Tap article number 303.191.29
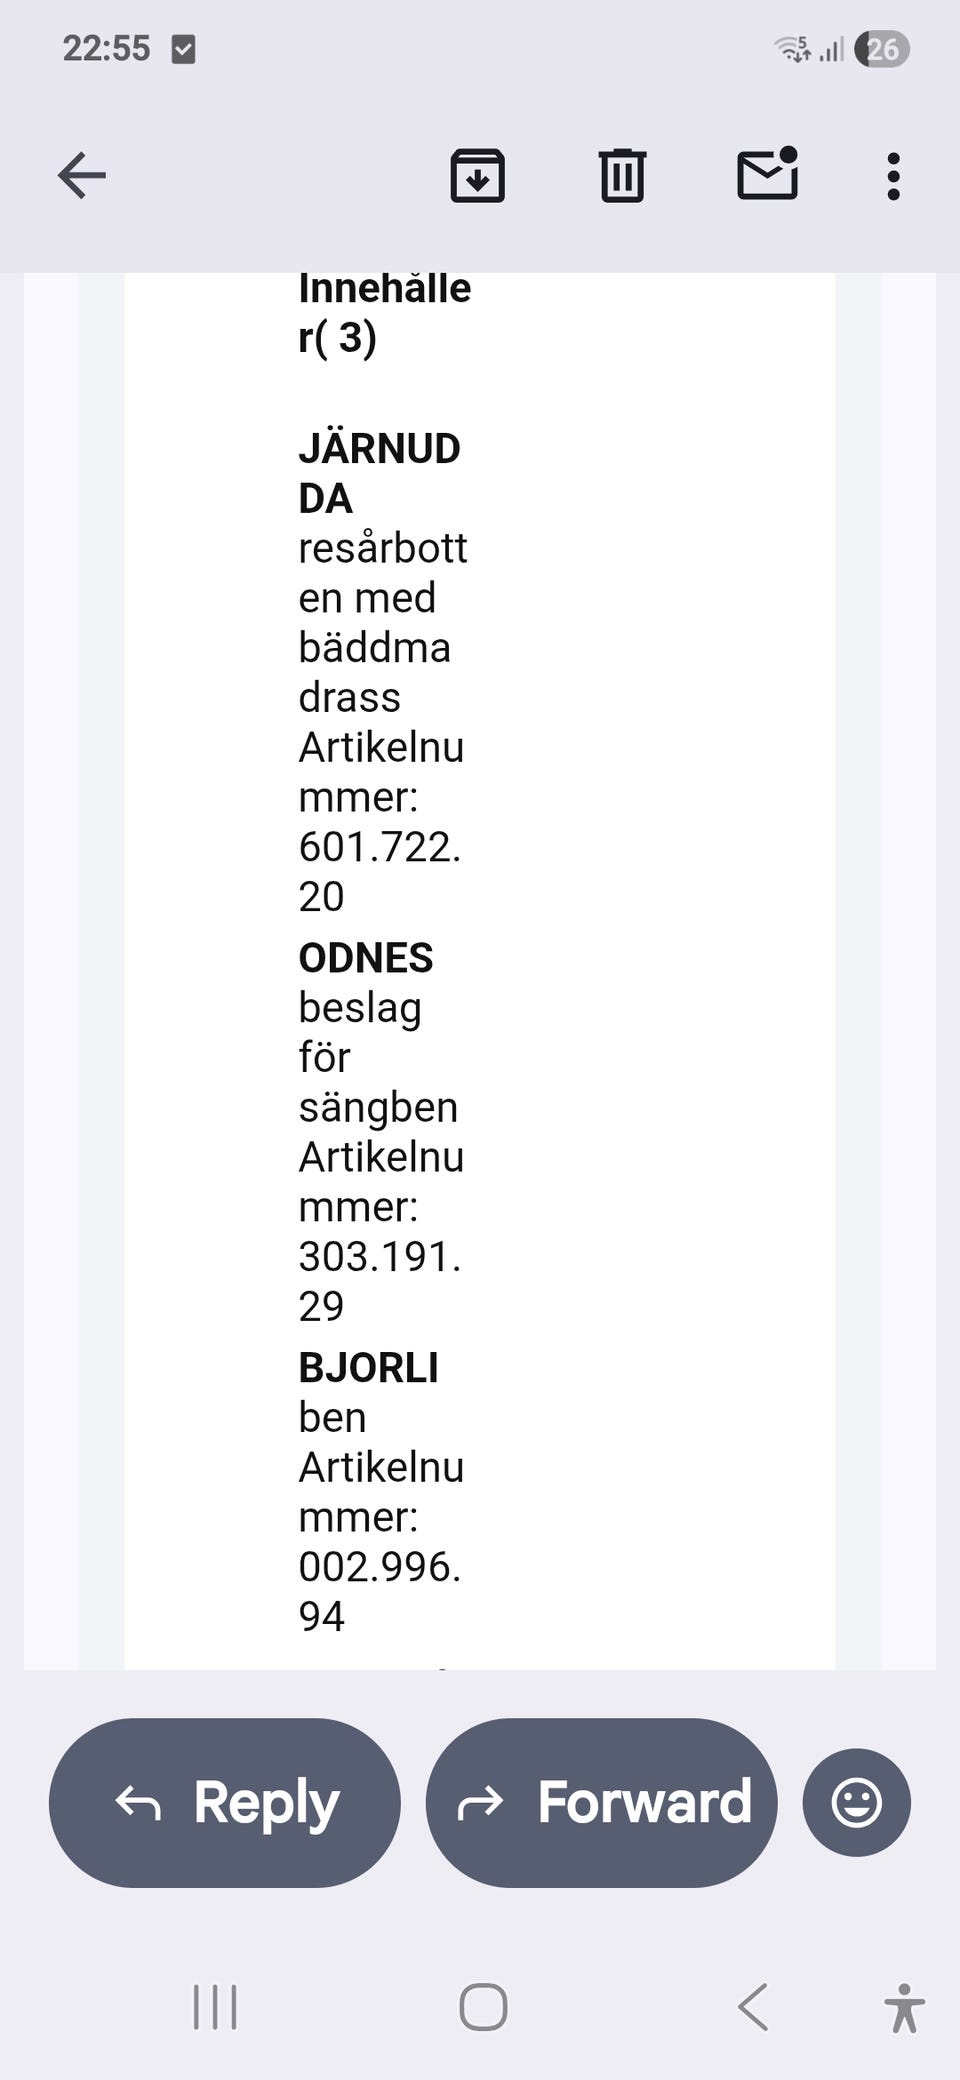This screenshot has height=2080, width=960. pyautogui.click(x=379, y=1281)
